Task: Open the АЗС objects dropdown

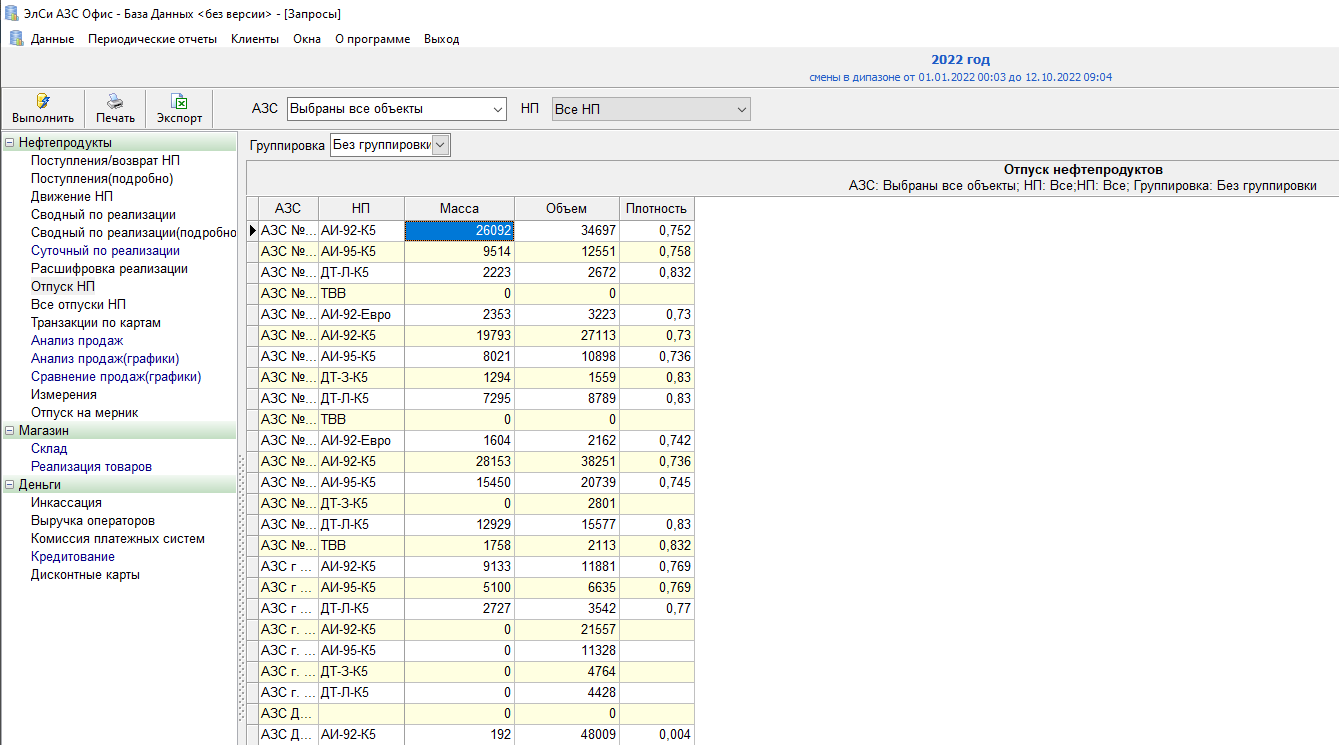Action: coord(498,109)
